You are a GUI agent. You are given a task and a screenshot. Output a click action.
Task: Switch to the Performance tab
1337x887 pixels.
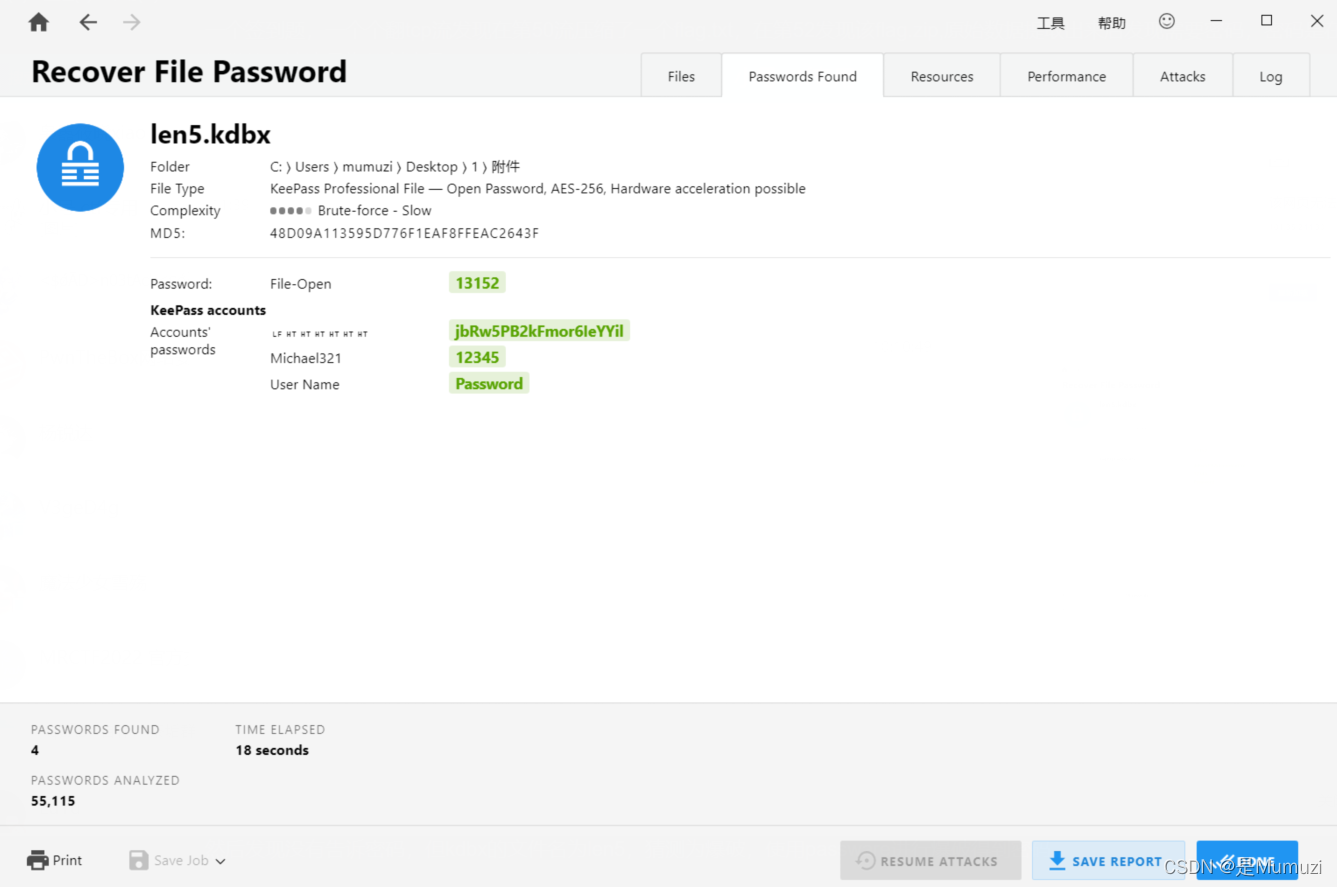click(1067, 76)
